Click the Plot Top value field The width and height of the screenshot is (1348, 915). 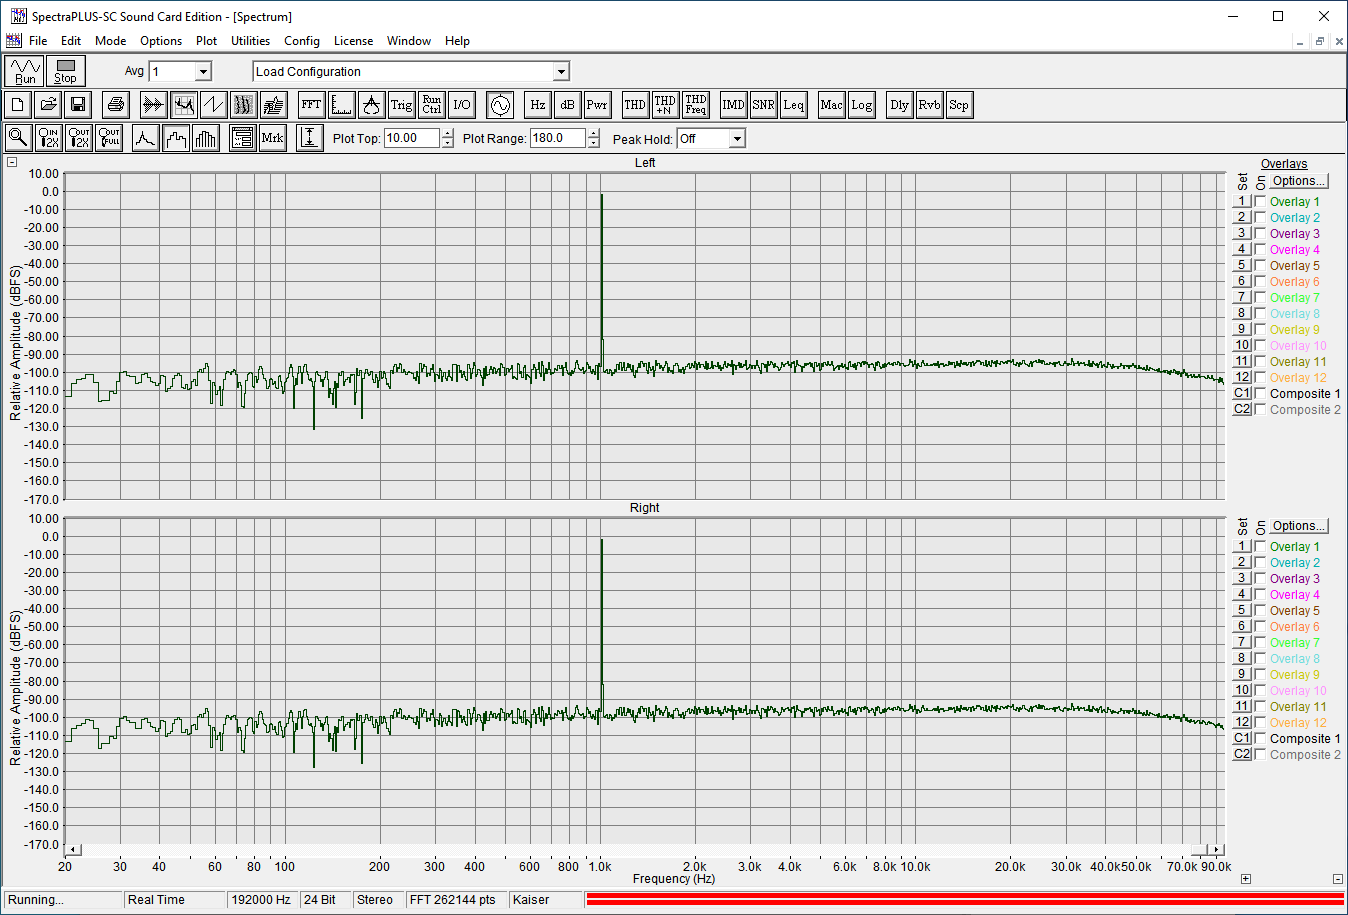pyautogui.click(x=411, y=138)
